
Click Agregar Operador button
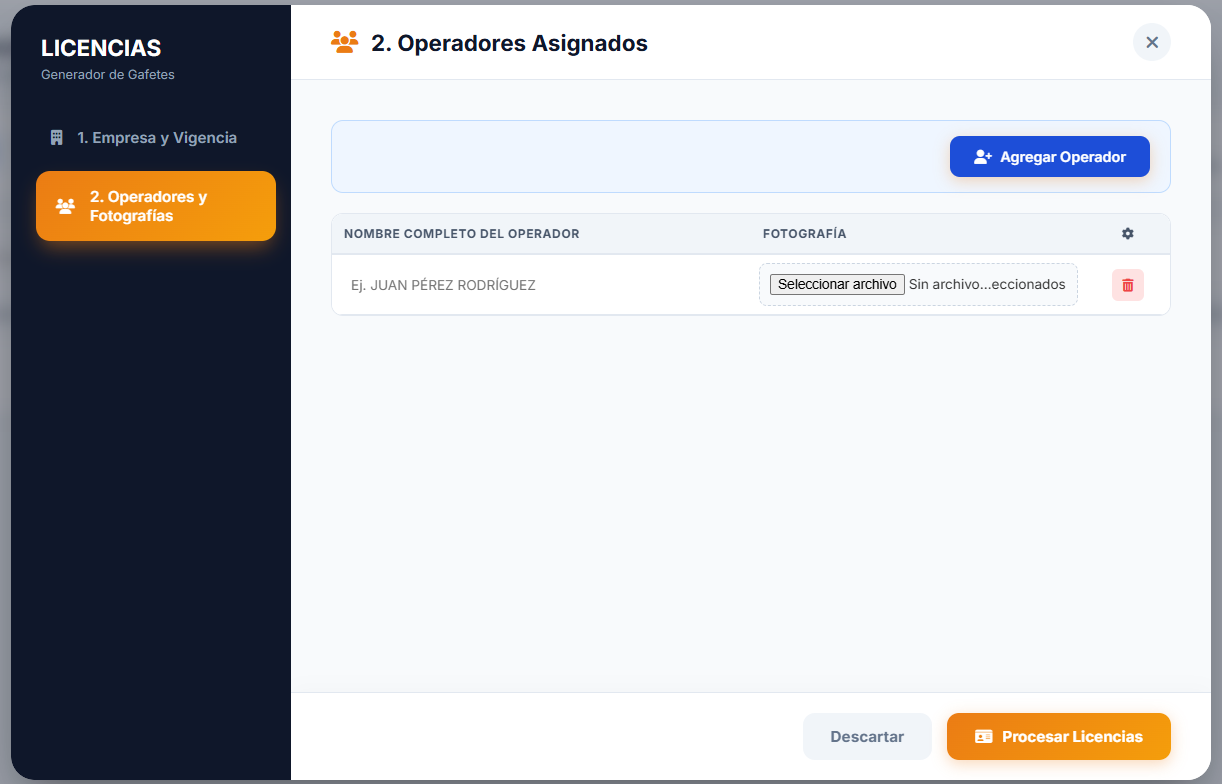coord(1050,157)
